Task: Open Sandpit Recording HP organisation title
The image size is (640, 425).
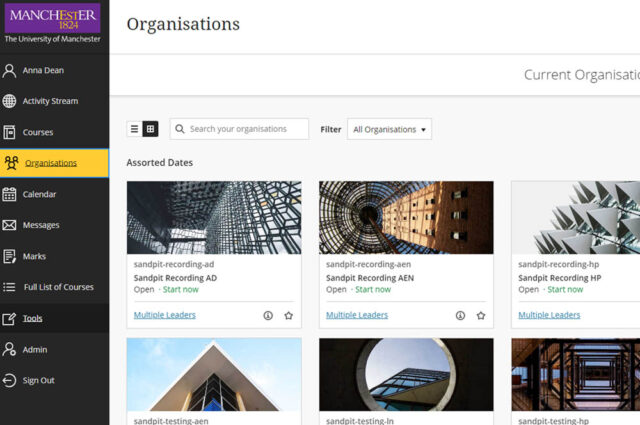Action: click(x=560, y=278)
